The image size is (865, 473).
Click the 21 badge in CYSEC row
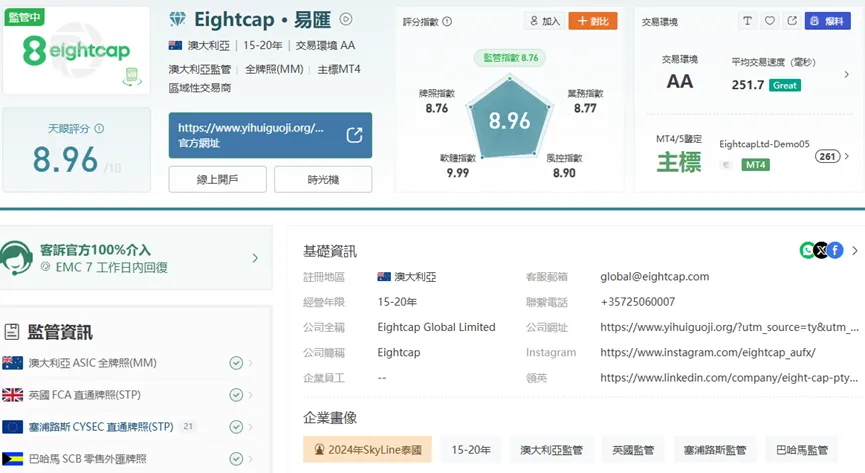[x=188, y=426]
